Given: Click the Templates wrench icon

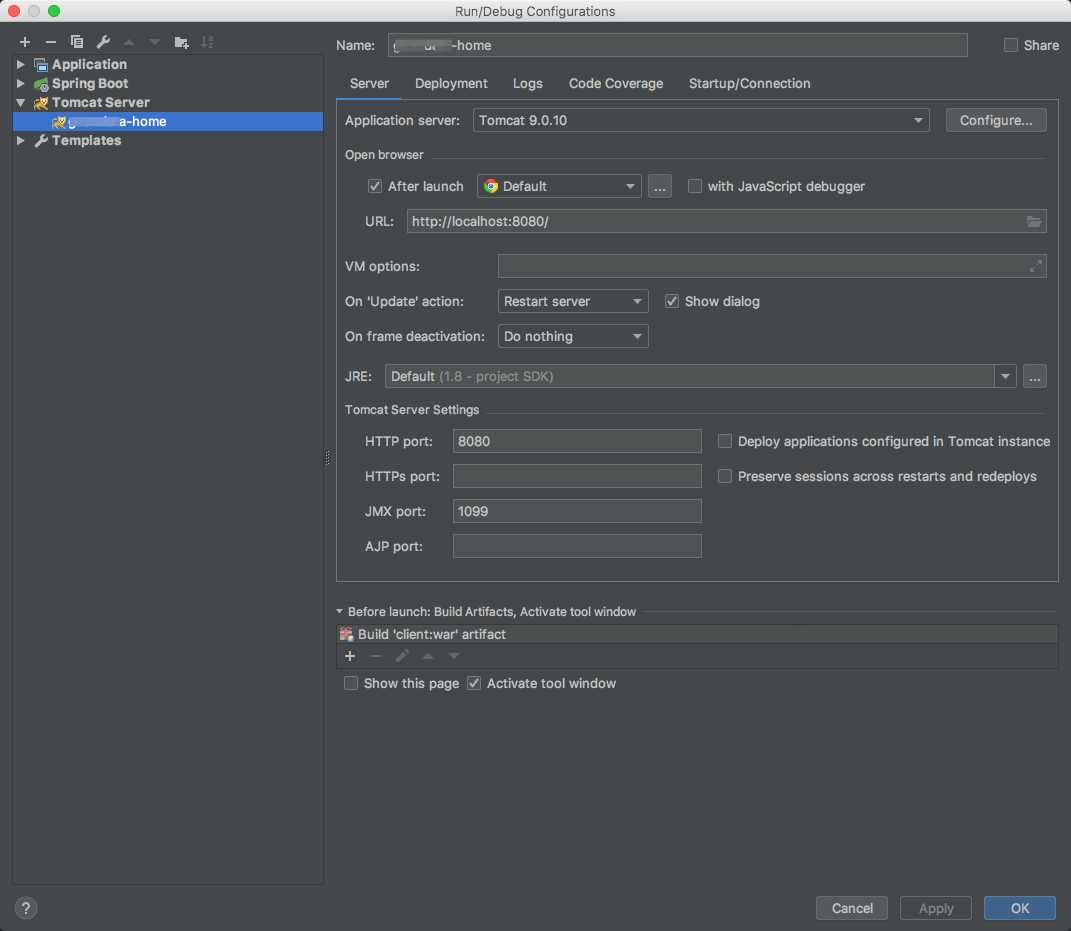Looking at the screenshot, I should [x=41, y=140].
